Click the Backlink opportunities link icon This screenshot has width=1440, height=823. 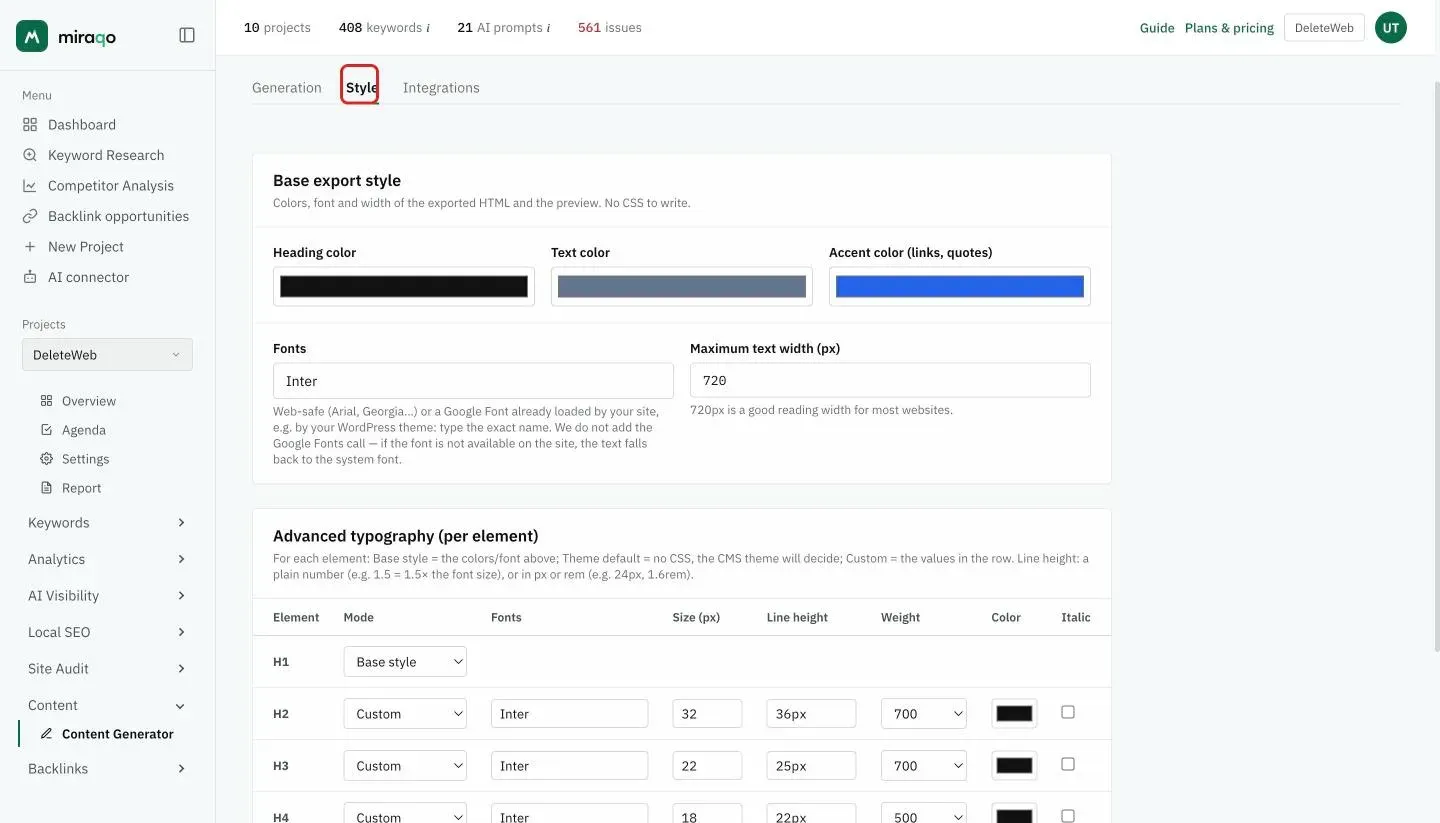(x=30, y=216)
